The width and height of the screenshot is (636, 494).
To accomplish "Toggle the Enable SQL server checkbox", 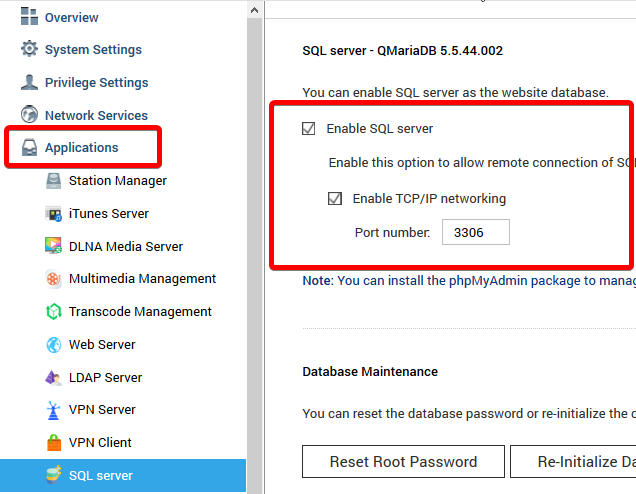I will click(308, 129).
